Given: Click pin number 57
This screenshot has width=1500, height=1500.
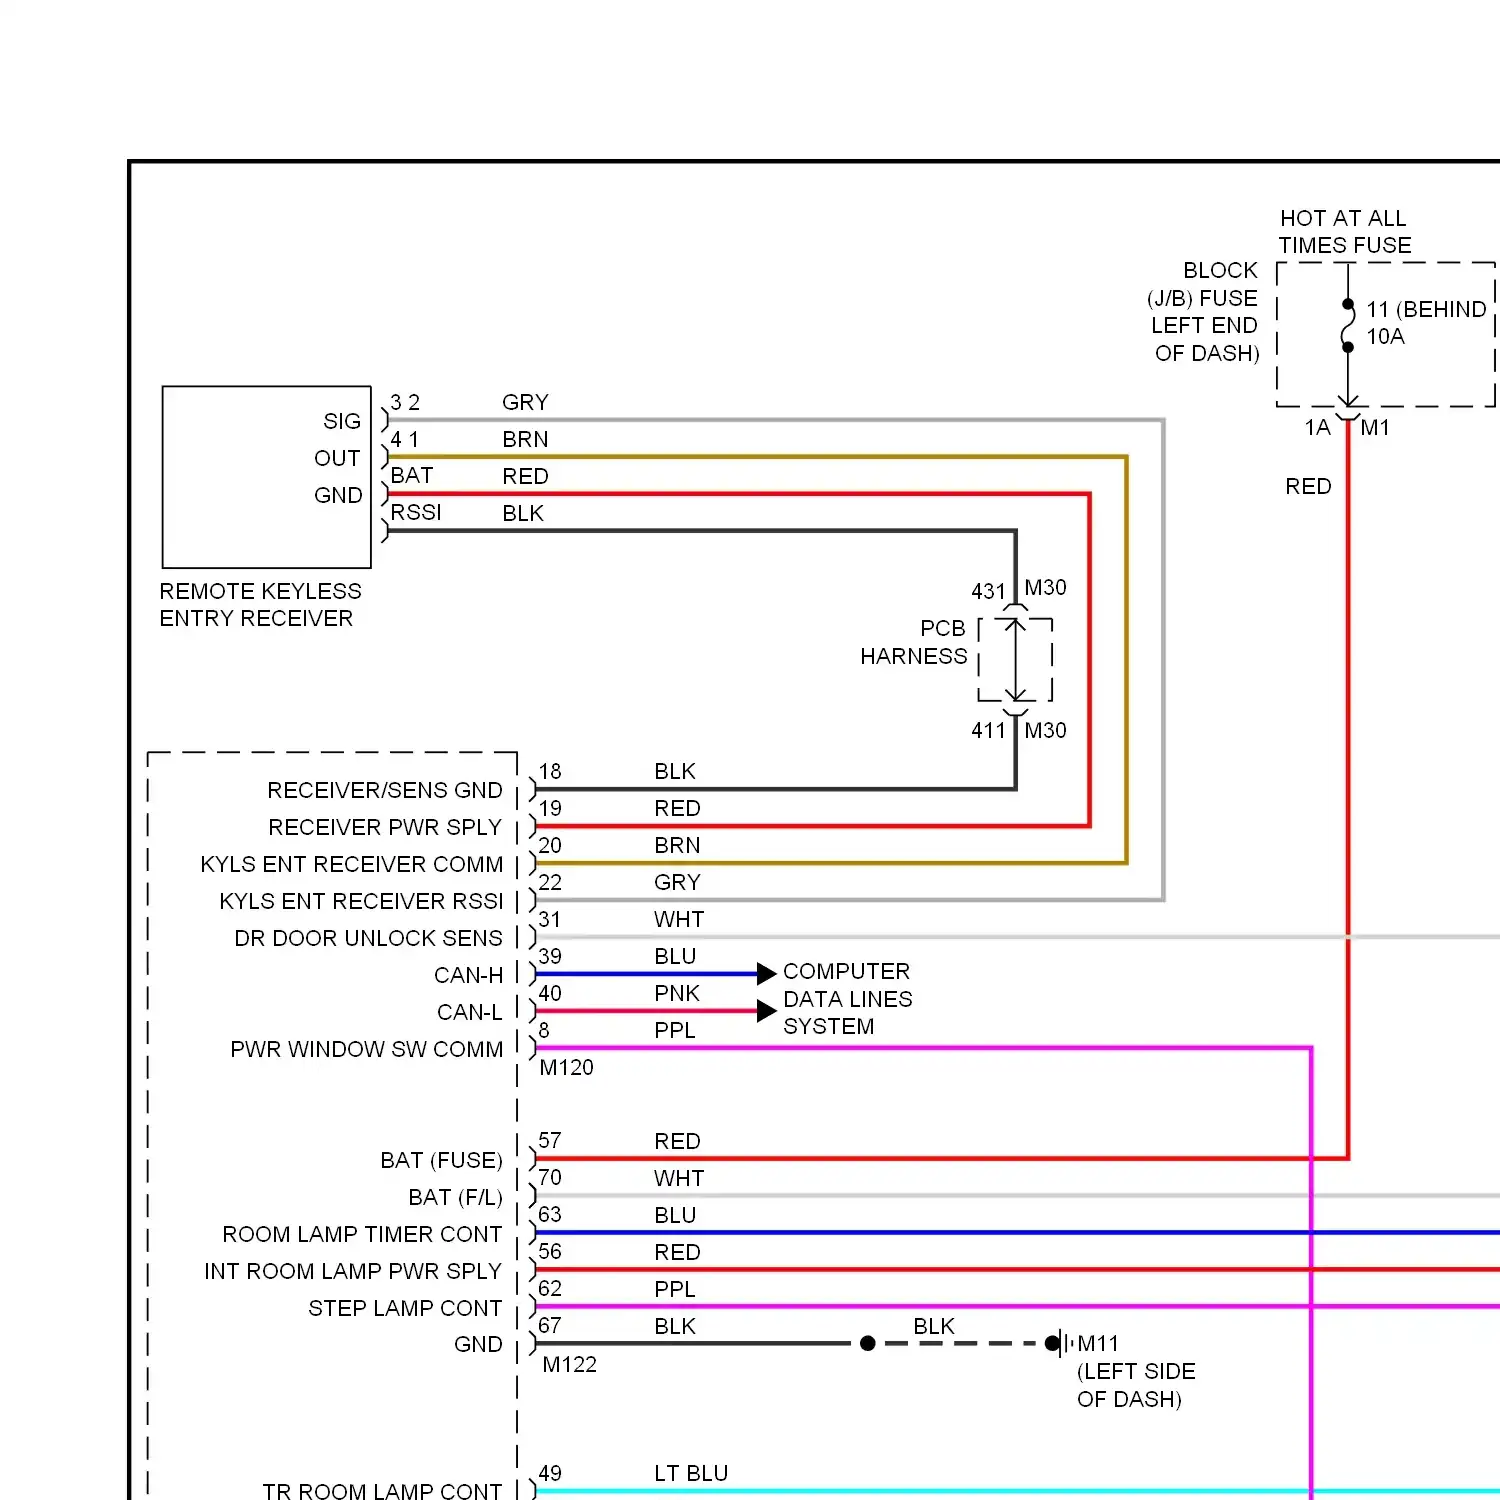Looking at the screenshot, I should 550,1140.
